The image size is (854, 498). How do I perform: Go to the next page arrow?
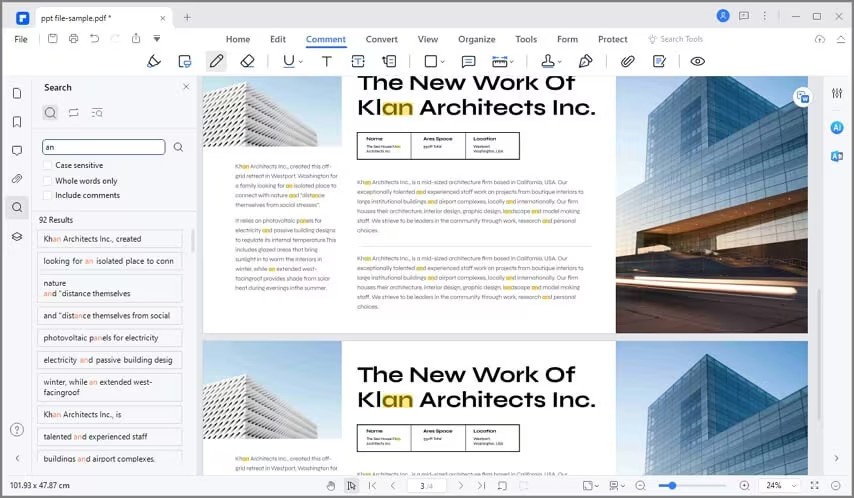461,485
